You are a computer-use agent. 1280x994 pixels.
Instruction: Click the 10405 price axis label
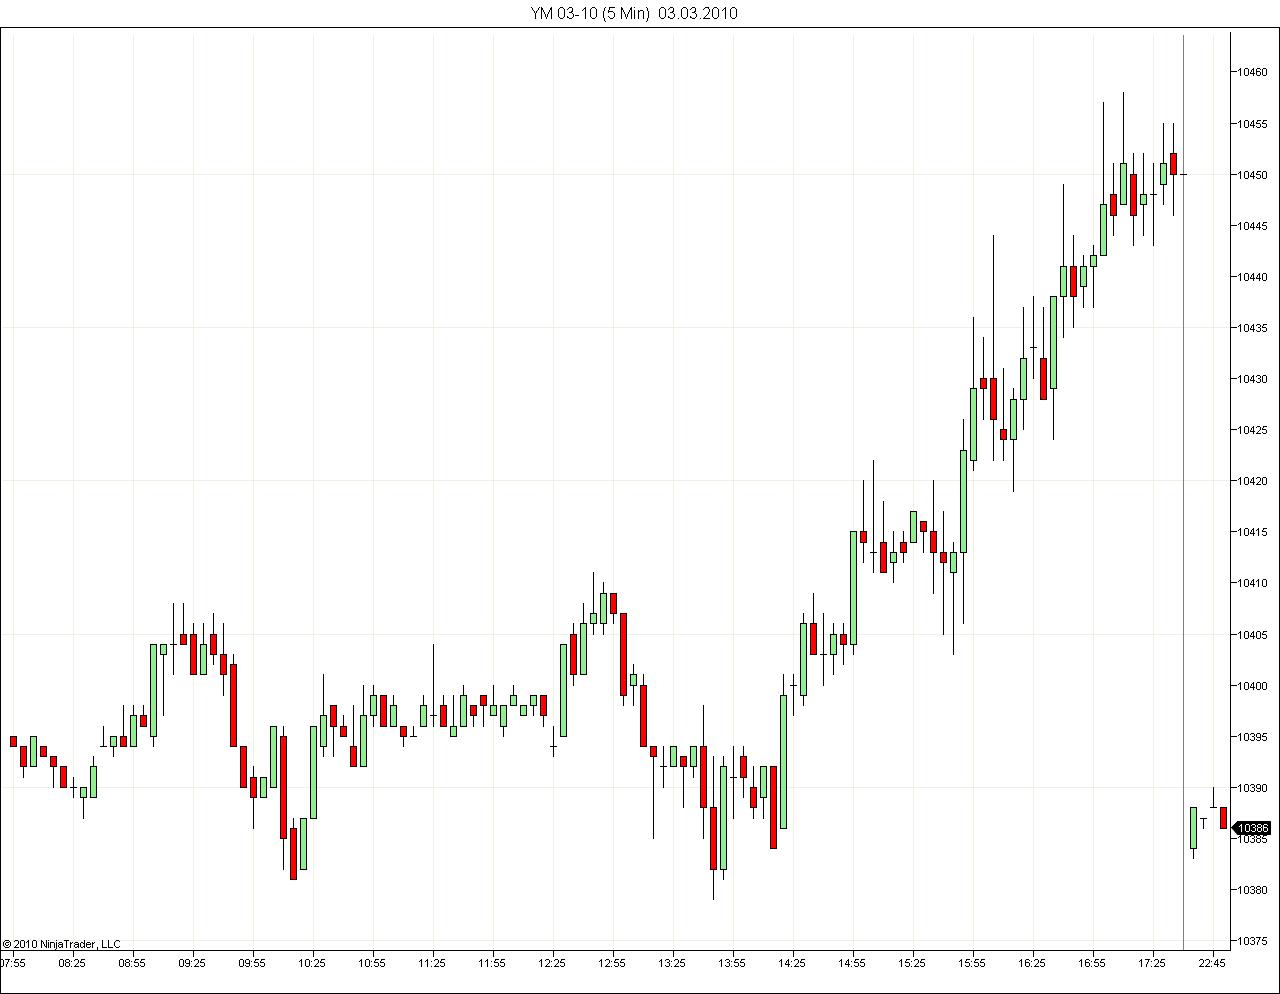point(1253,635)
